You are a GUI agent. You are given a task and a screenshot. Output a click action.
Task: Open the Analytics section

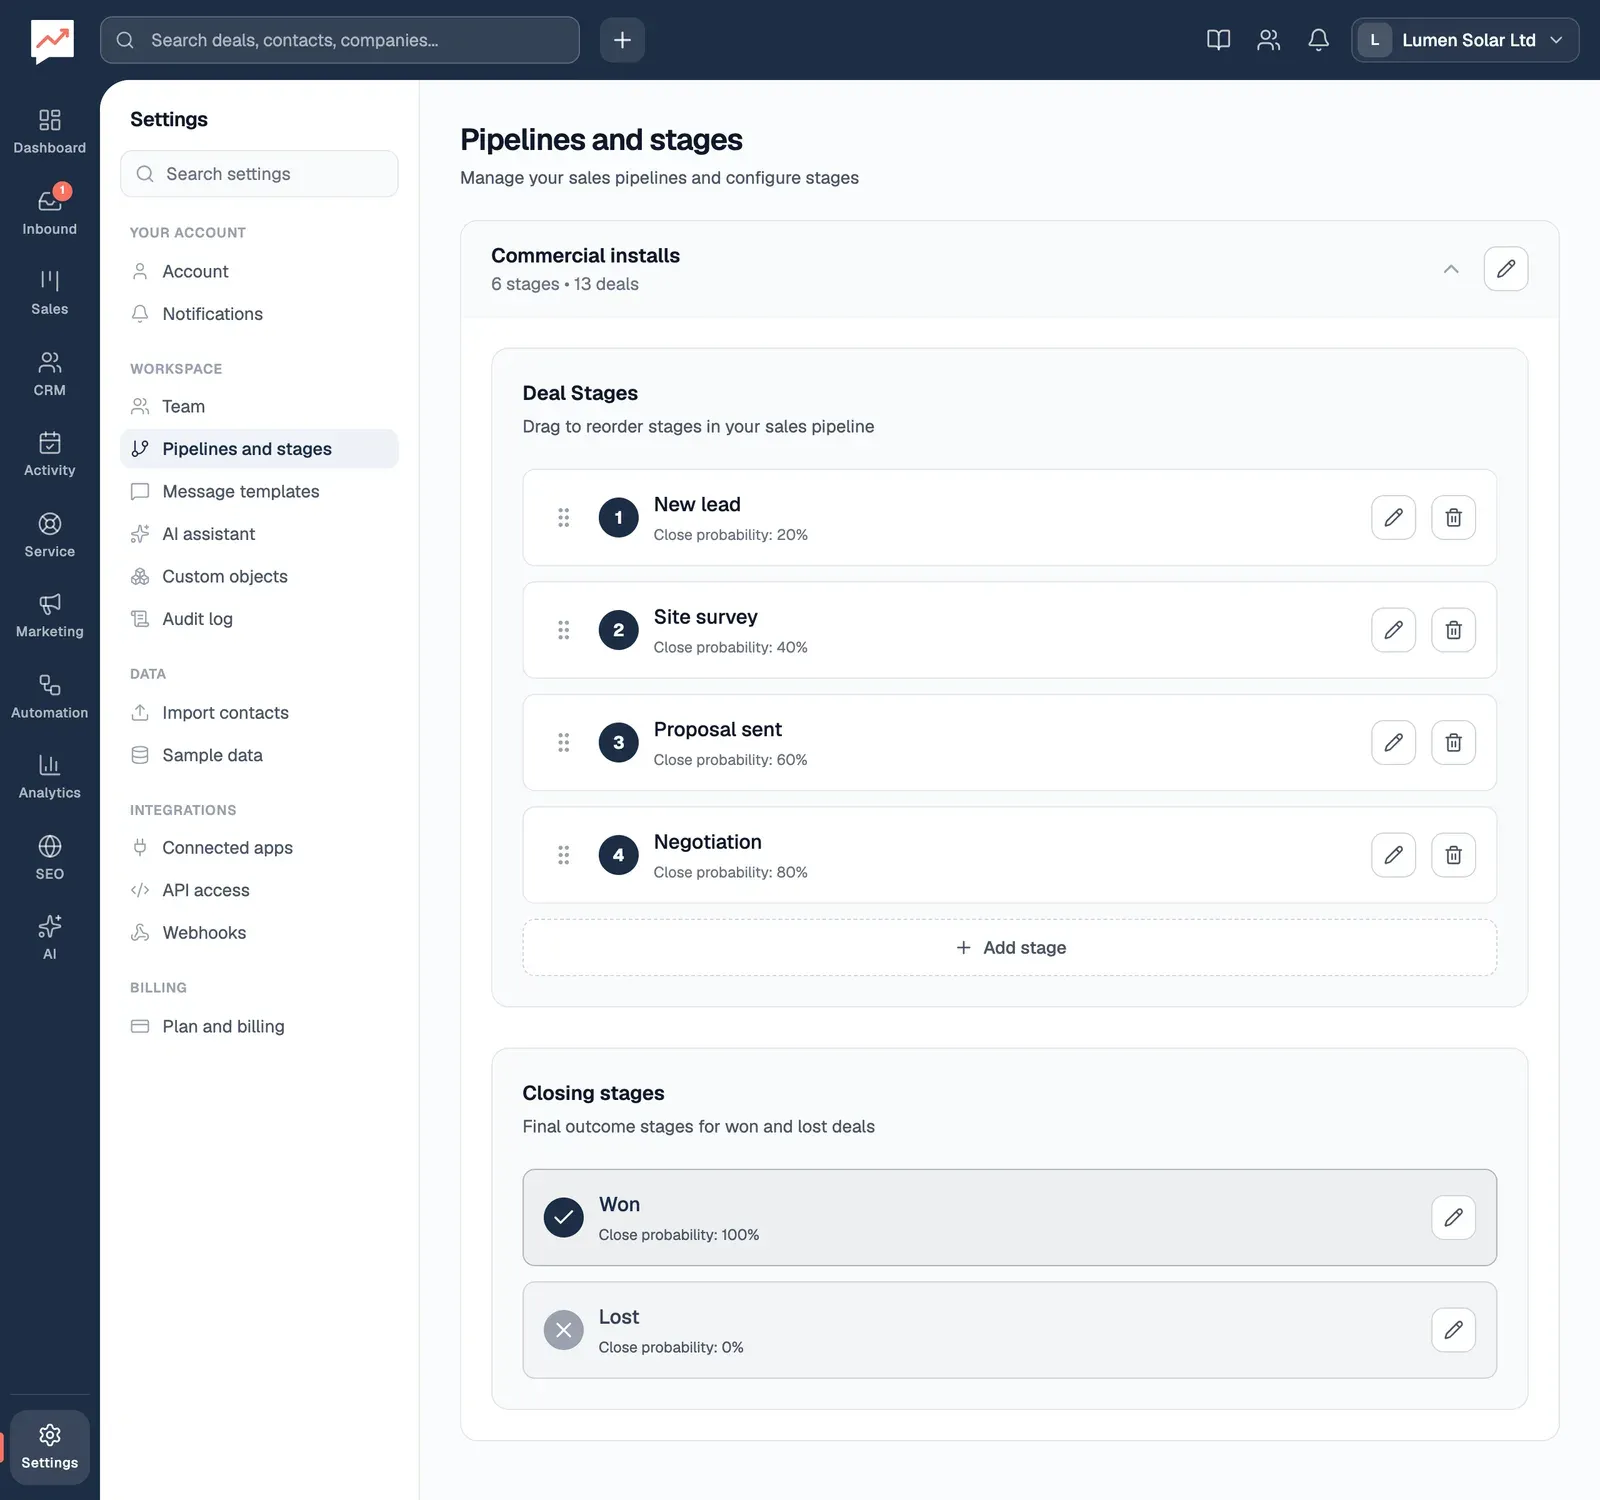pyautogui.click(x=50, y=777)
